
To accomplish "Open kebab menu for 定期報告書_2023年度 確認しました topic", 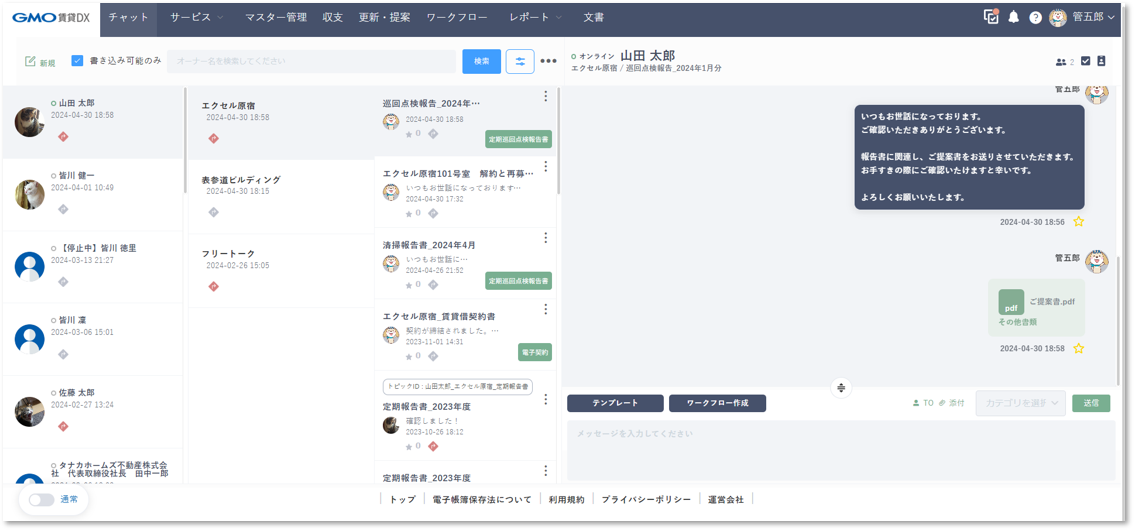I will tap(546, 400).
